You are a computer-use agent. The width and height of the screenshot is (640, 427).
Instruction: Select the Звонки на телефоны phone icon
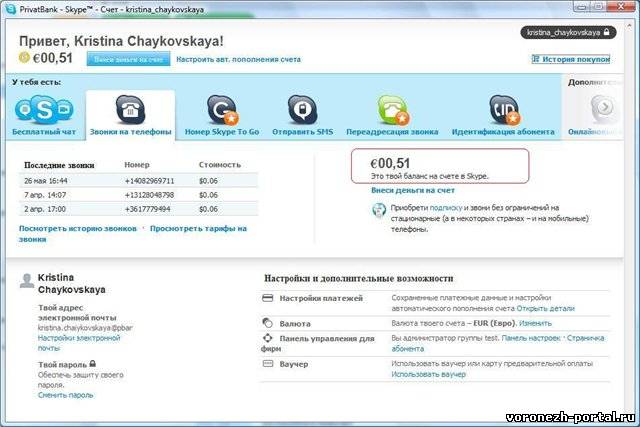pyautogui.click(x=130, y=109)
